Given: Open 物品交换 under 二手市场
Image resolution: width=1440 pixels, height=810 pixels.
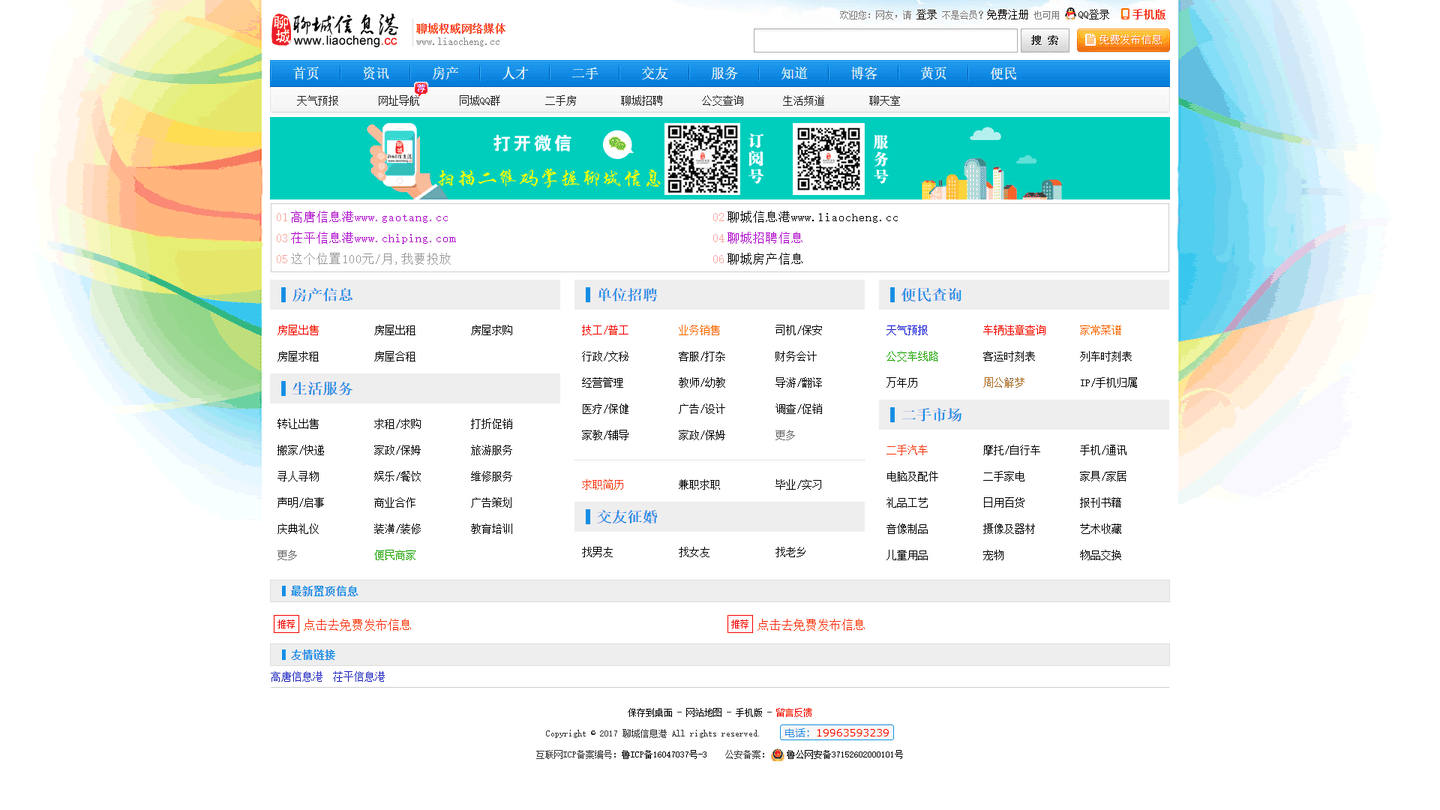Looking at the screenshot, I should (1100, 555).
